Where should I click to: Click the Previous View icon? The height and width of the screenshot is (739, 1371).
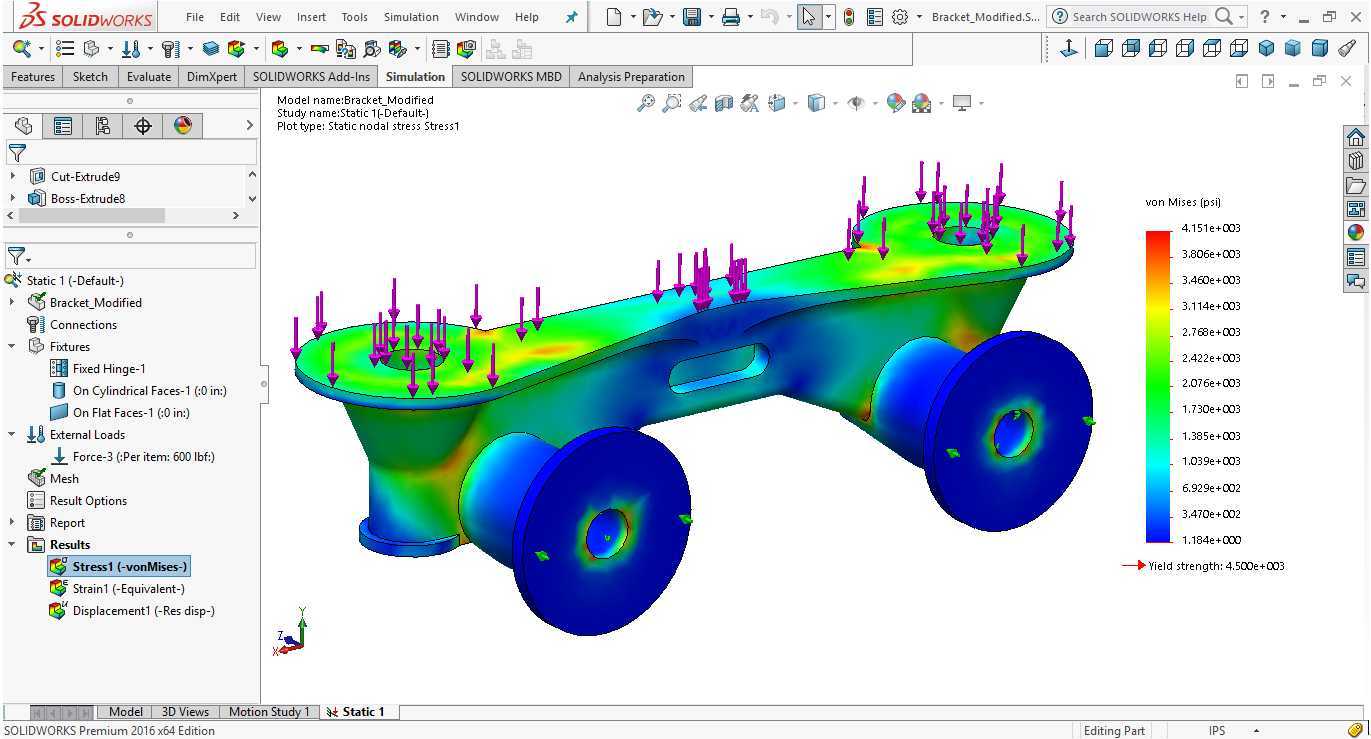click(x=698, y=102)
